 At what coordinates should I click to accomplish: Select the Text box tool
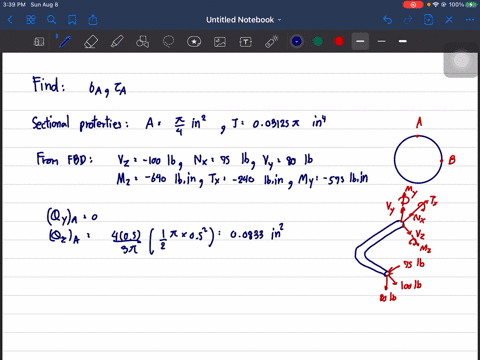[x=246, y=42]
